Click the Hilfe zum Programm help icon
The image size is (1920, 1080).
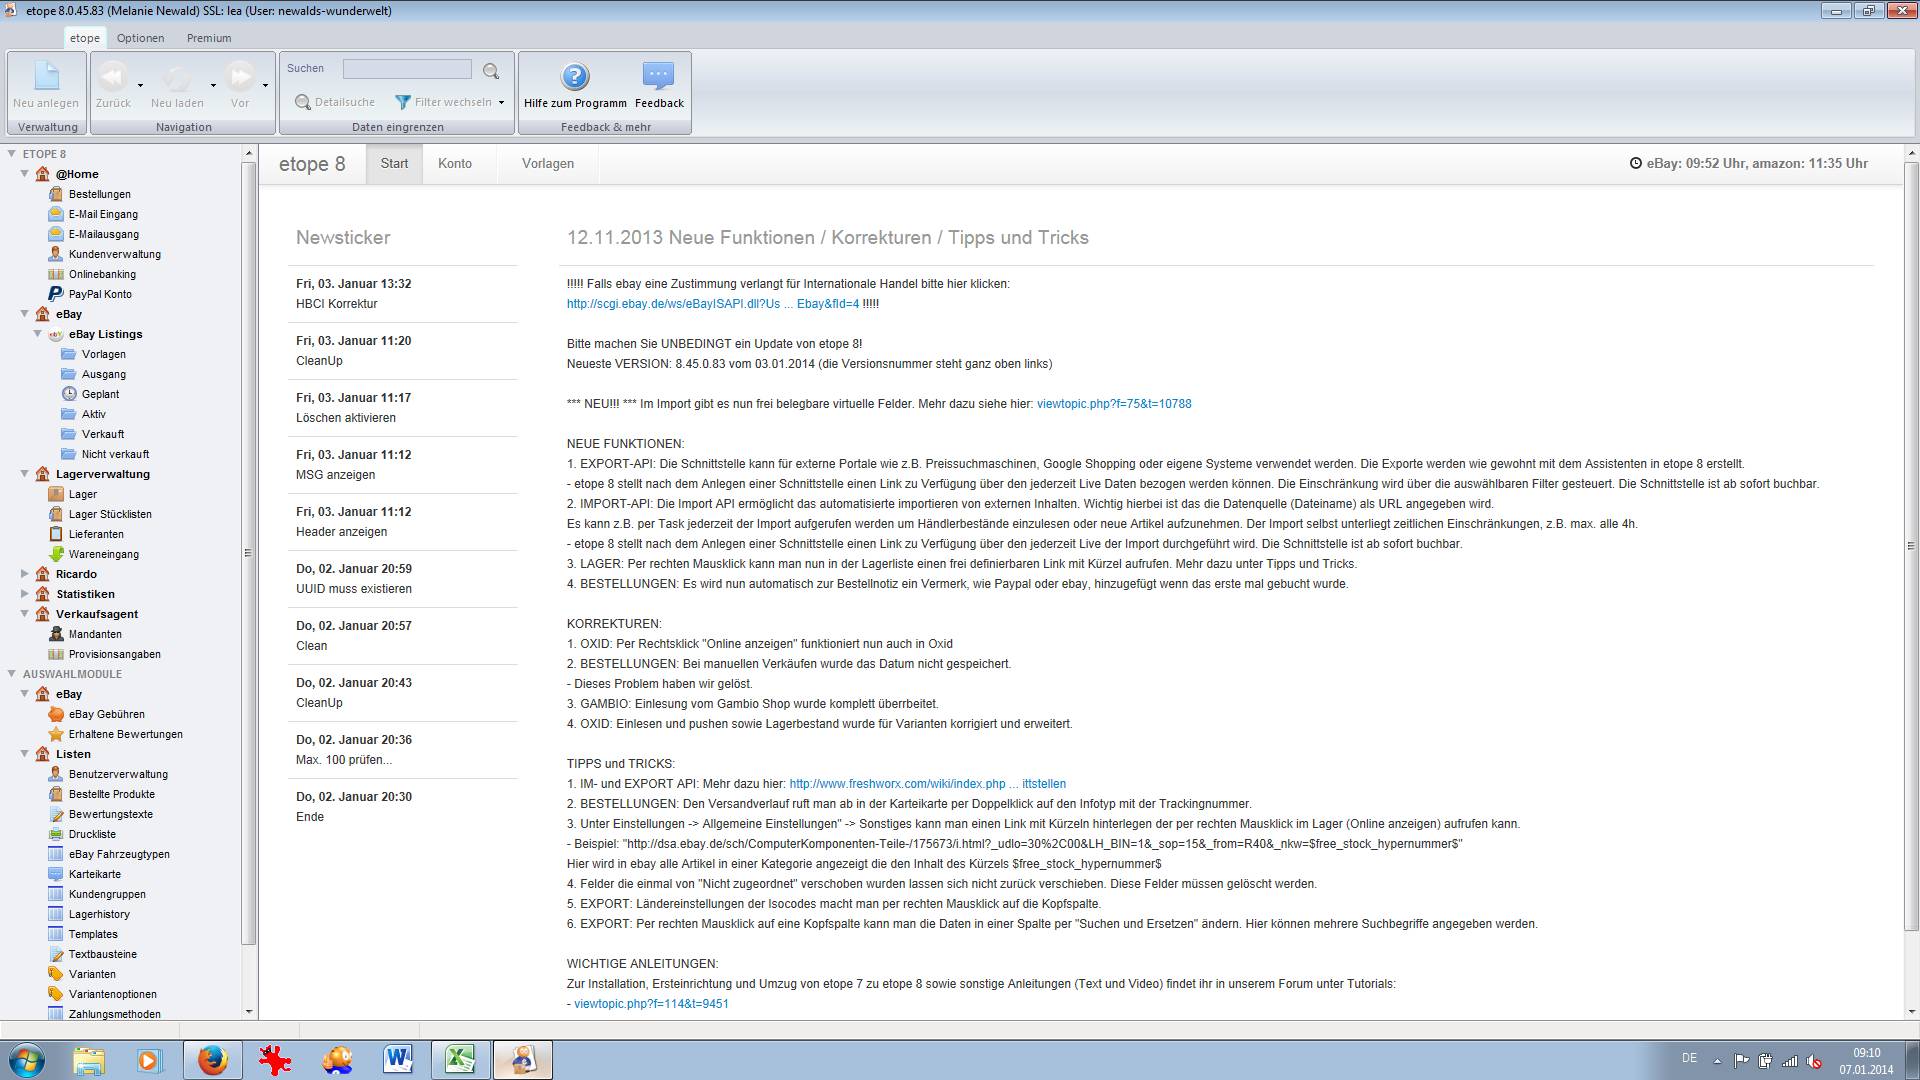[x=574, y=77]
